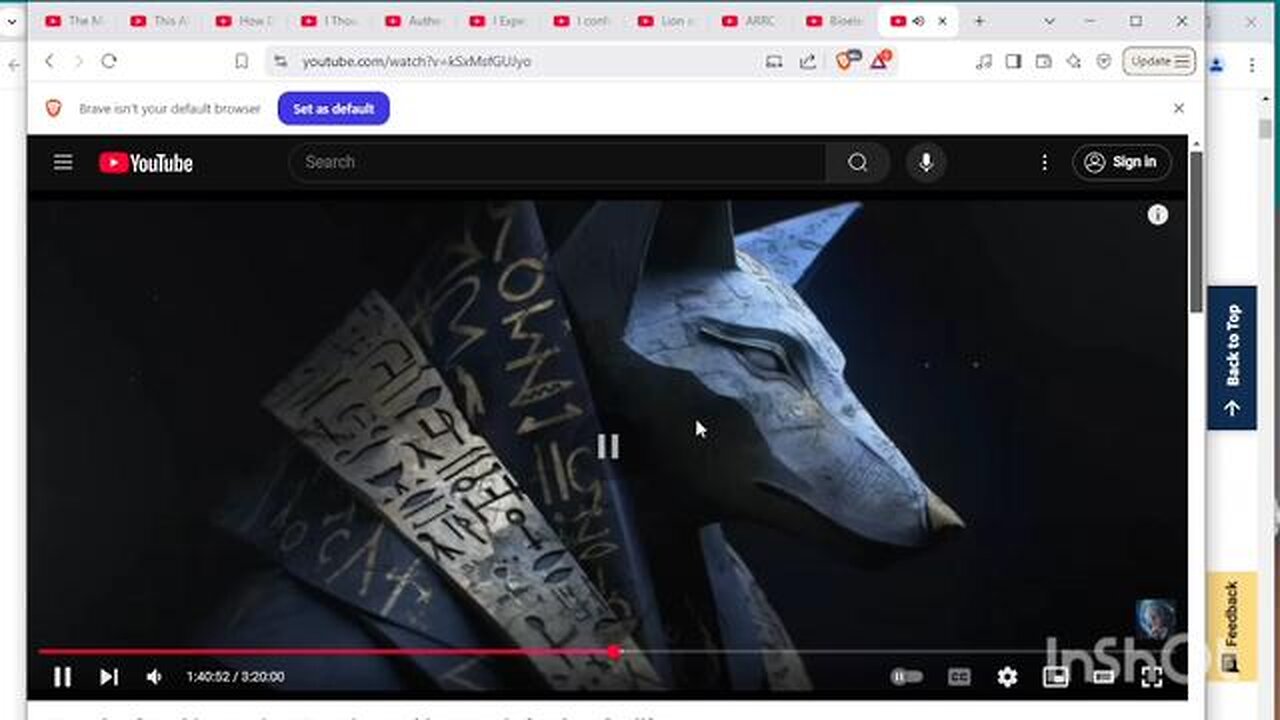Skip to the next video
This screenshot has height=720, width=1280.
click(109, 677)
